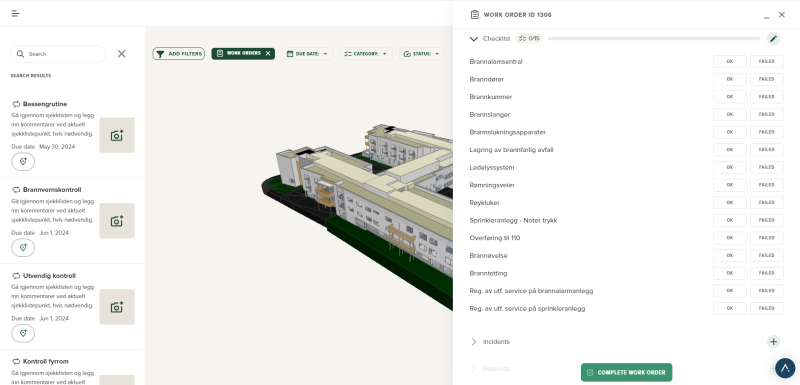Mark Lagring av brannfarlig avfall as FAILED
Viewport: 800px width, 385px height.
click(x=766, y=150)
